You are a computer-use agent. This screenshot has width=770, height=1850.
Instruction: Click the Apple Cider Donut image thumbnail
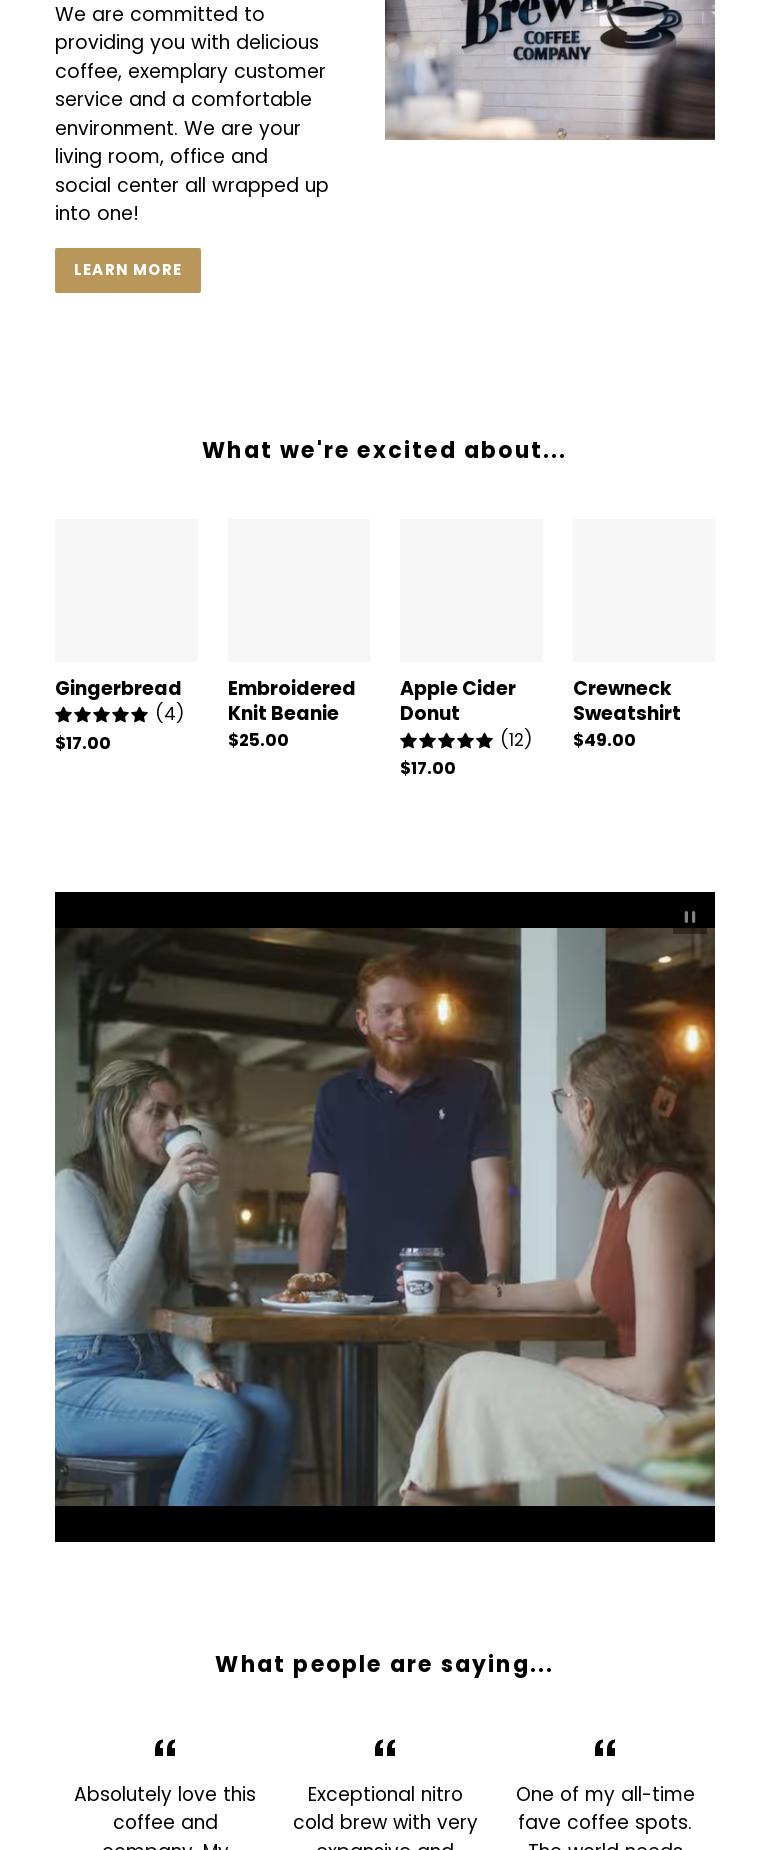(471, 590)
